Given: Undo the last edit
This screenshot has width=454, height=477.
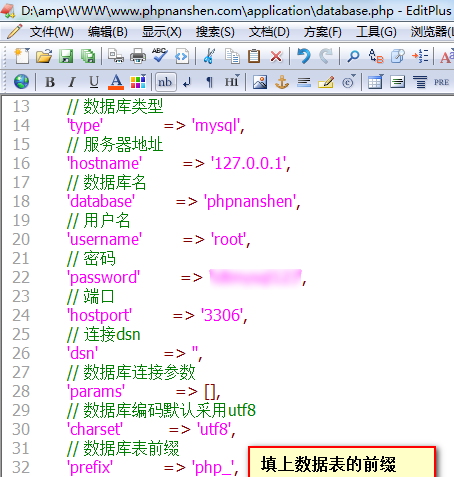Looking at the screenshot, I should [304, 56].
